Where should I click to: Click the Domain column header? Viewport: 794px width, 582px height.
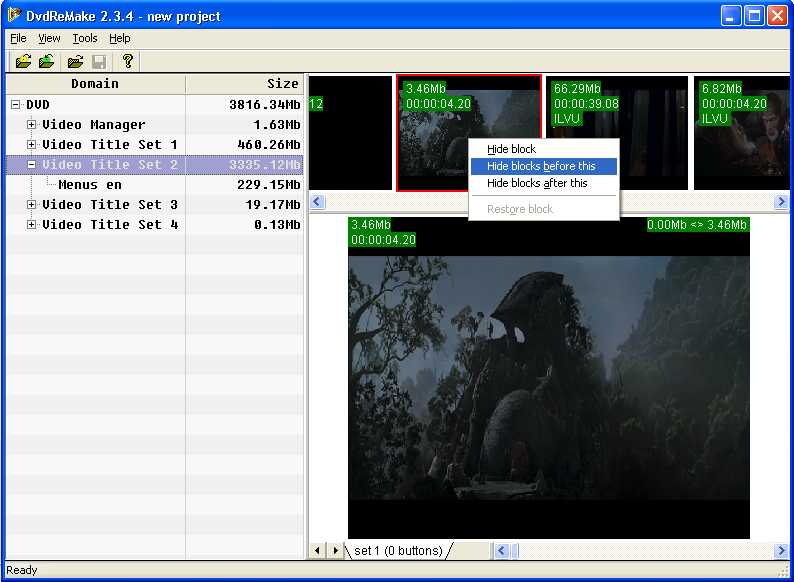(x=95, y=84)
